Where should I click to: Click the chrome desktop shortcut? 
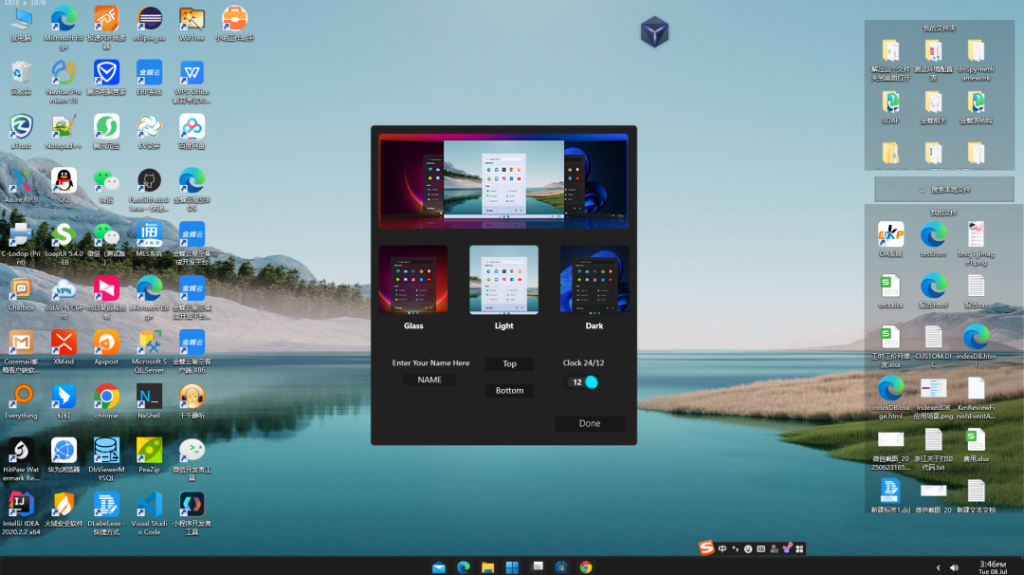[x=106, y=397]
